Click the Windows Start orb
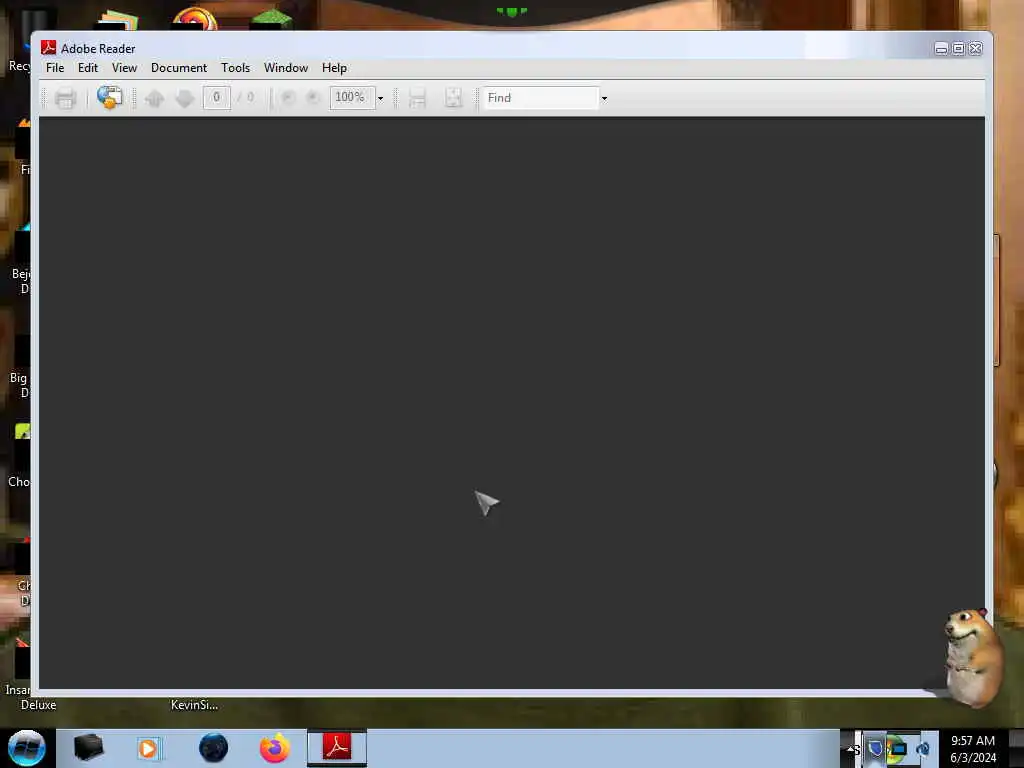Viewport: 1024px width, 768px height. [x=27, y=748]
